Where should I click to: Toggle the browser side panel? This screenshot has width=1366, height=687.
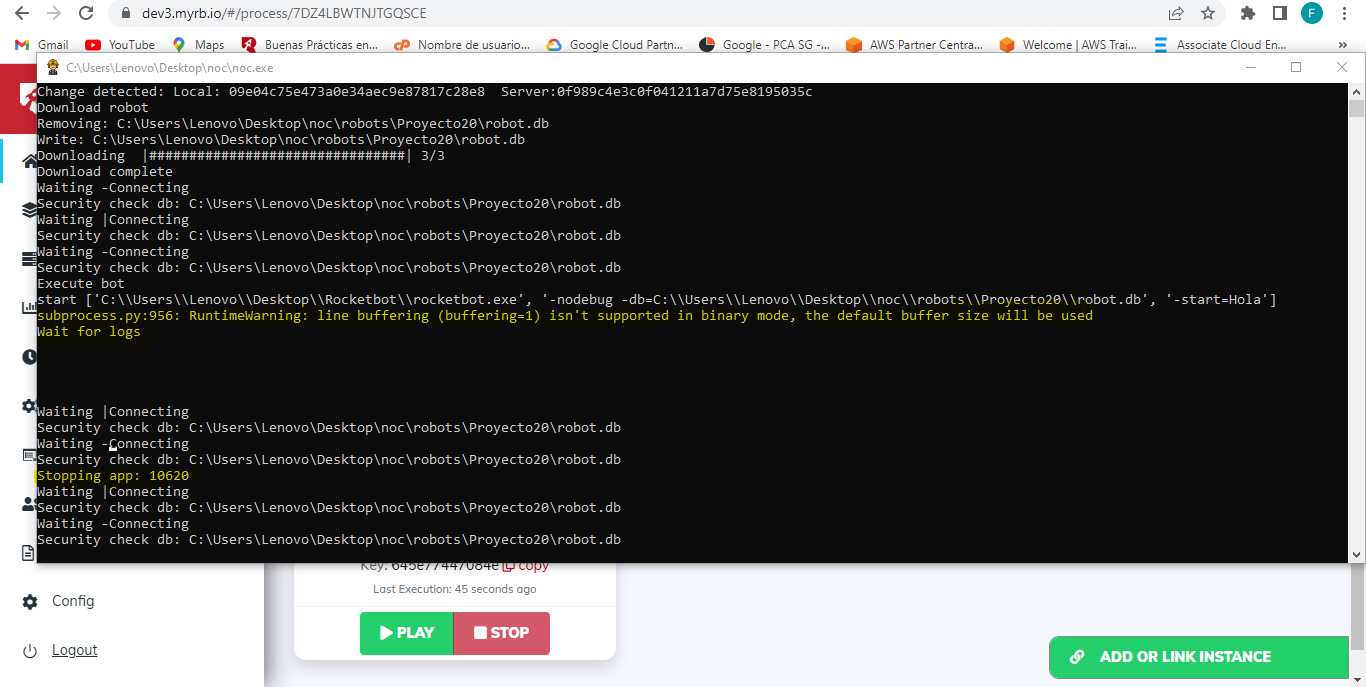(x=1279, y=14)
